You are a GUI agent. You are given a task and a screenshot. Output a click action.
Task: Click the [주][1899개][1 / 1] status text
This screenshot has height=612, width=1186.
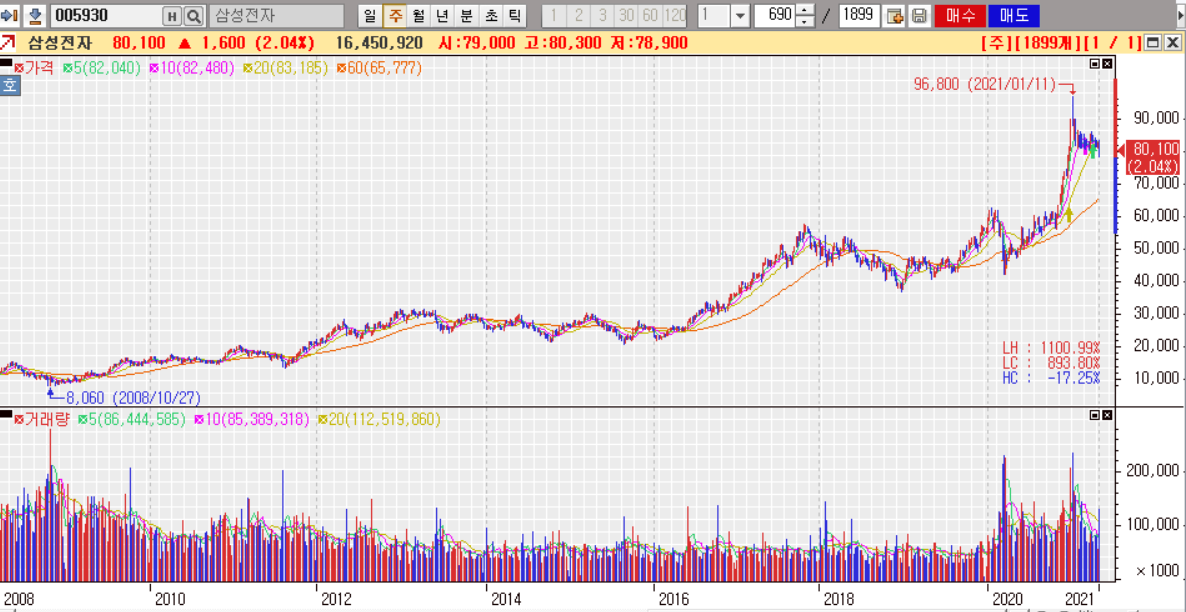[1061, 42]
